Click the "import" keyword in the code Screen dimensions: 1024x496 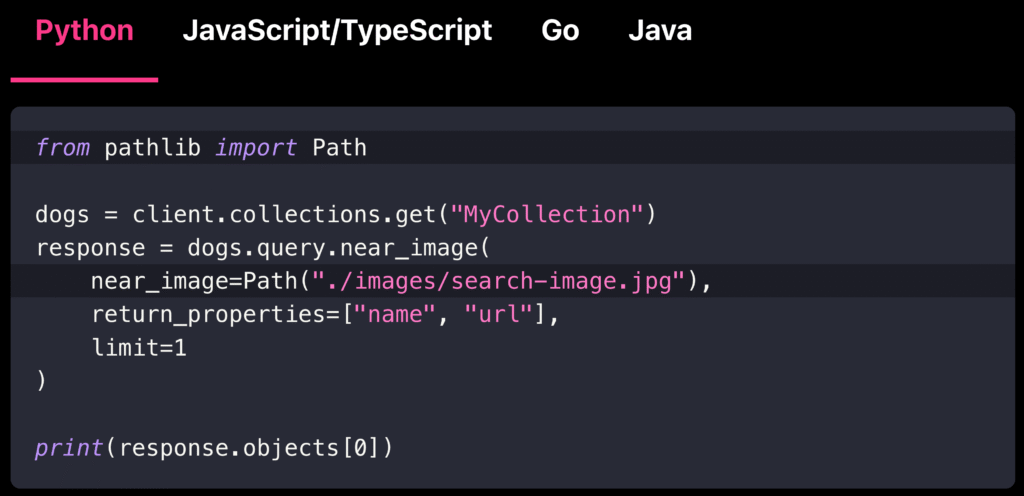point(256,148)
